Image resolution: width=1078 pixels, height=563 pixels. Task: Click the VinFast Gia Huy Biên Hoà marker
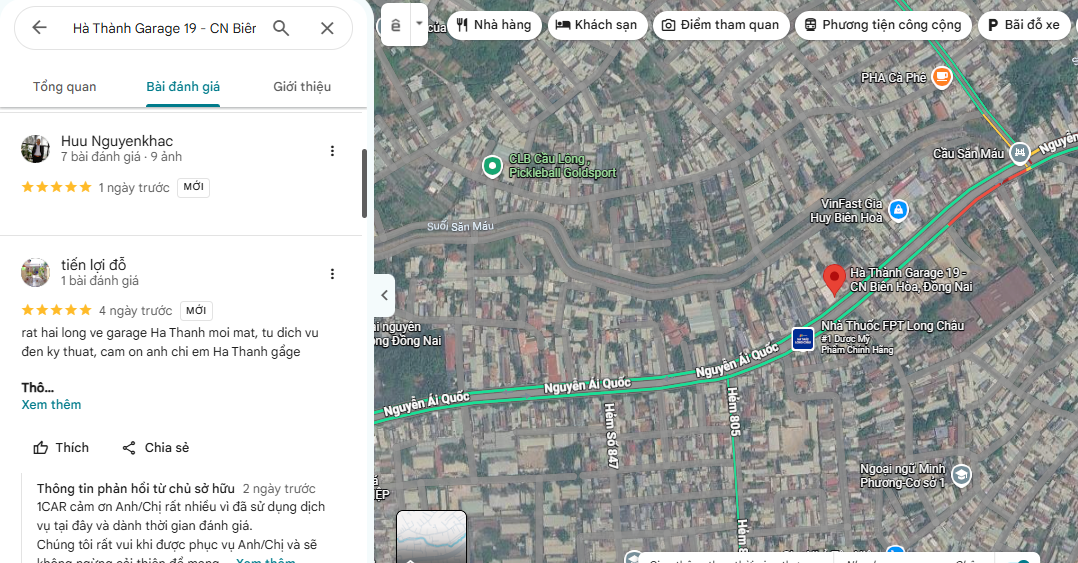[x=898, y=210]
